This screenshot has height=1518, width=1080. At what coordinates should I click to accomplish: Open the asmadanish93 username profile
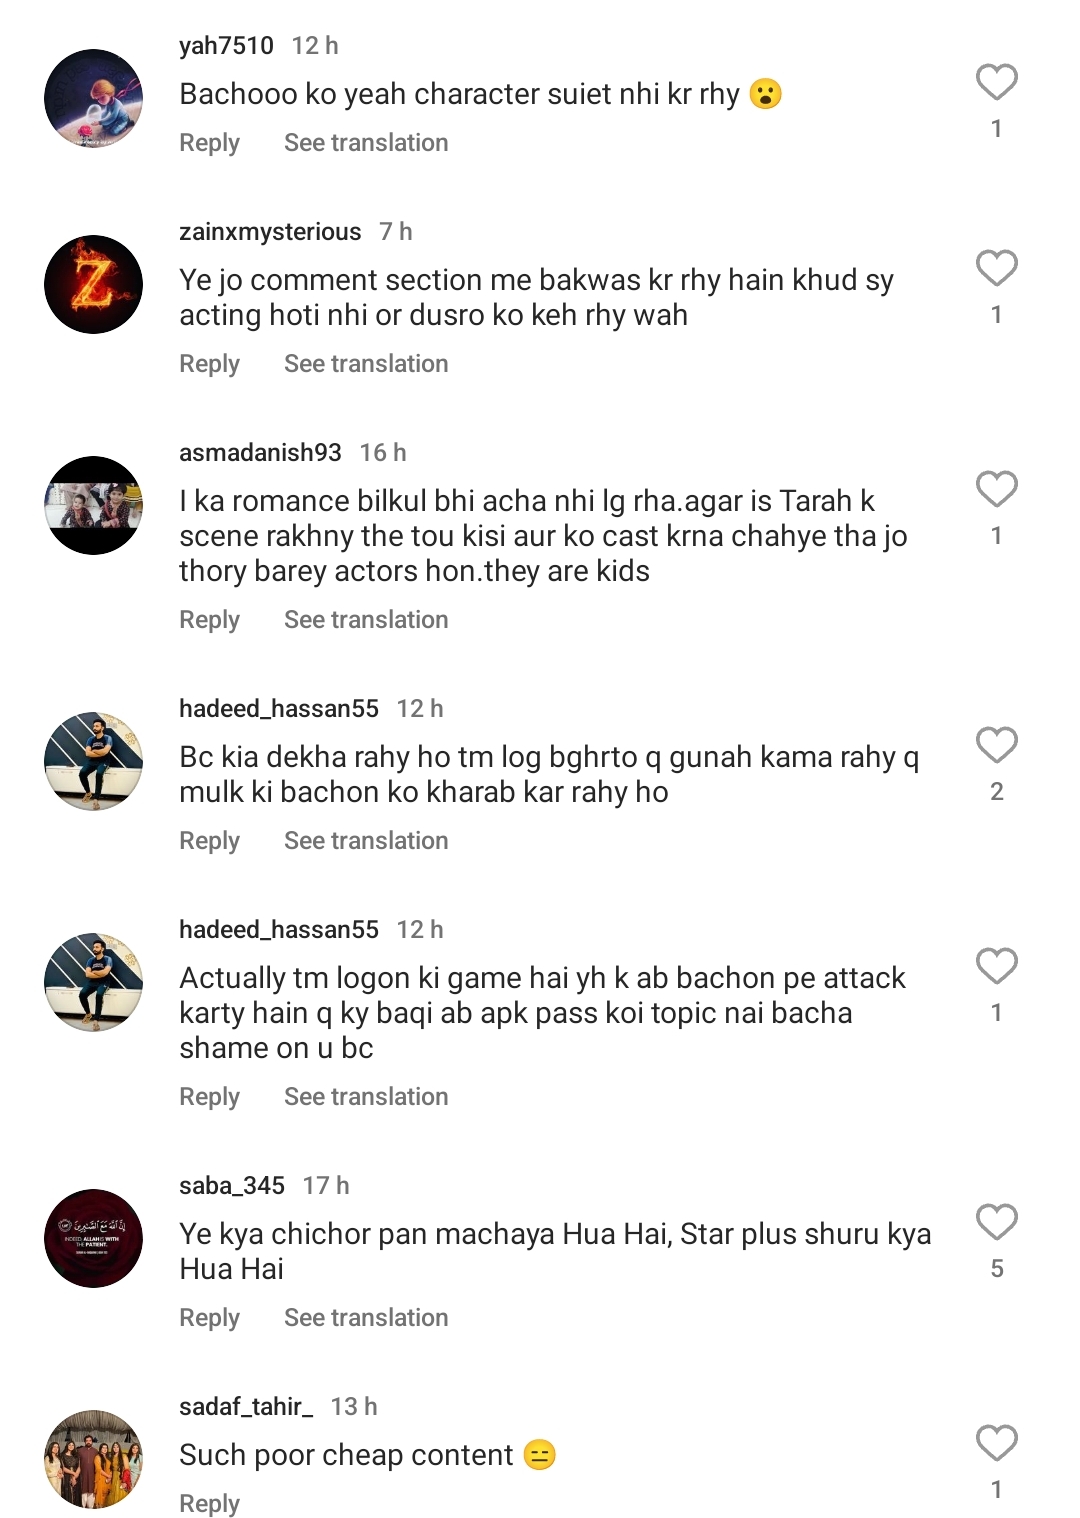[260, 453]
